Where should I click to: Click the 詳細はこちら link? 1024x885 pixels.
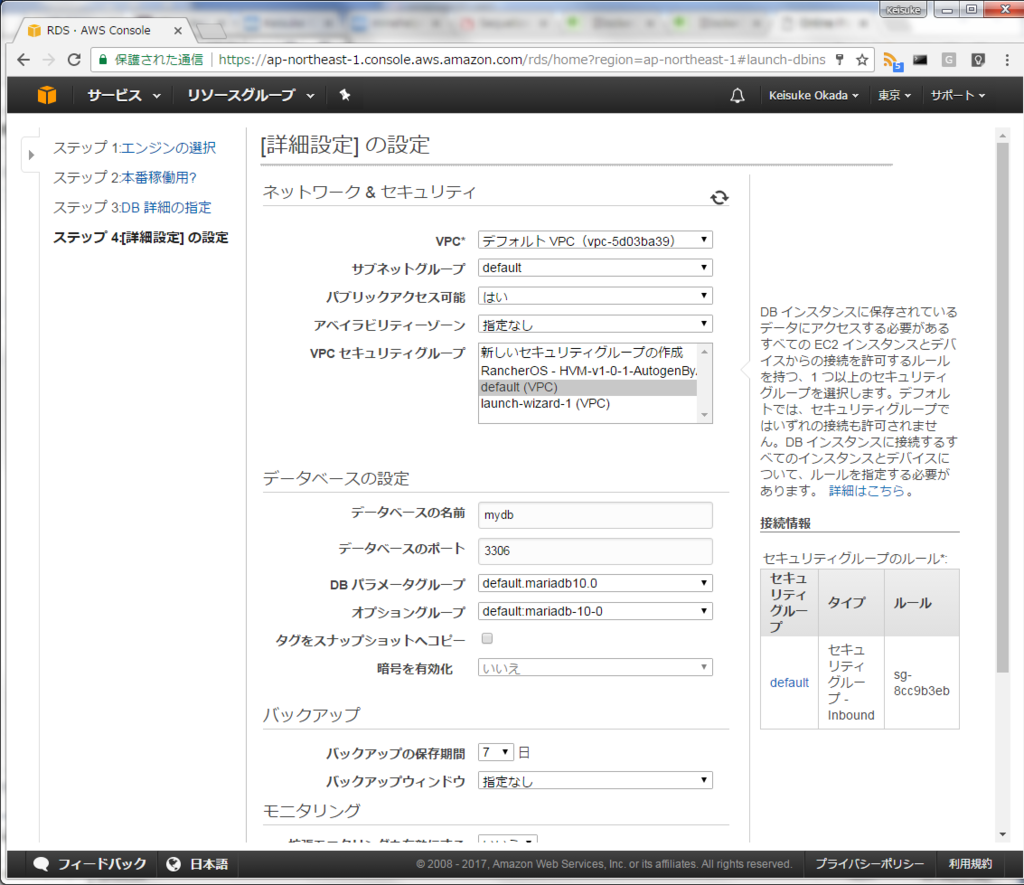(866, 491)
